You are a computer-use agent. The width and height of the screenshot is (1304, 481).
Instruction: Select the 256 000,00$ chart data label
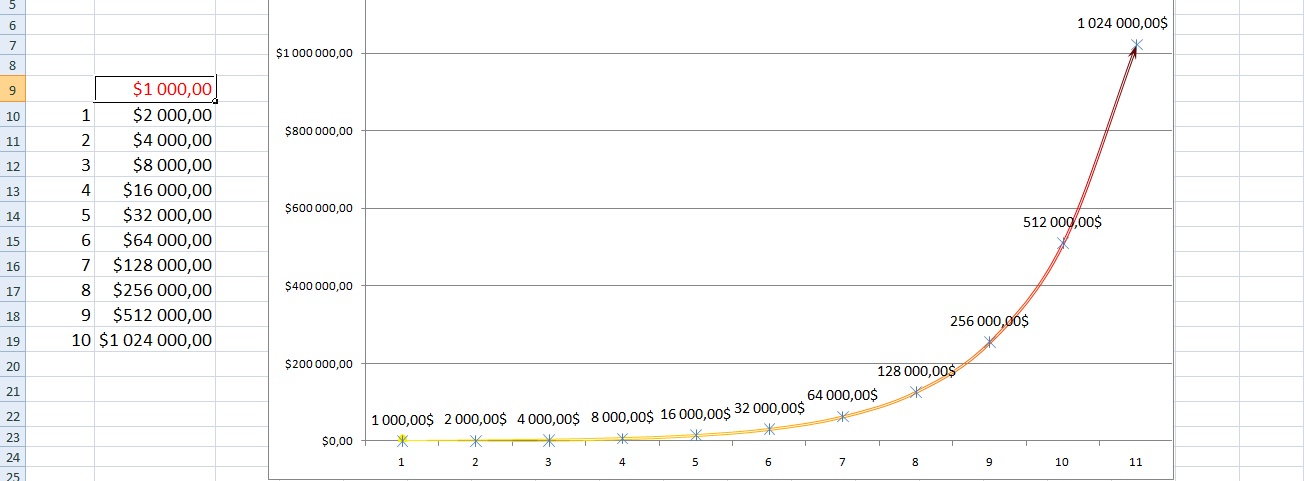pyautogui.click(x=989, y=321)
